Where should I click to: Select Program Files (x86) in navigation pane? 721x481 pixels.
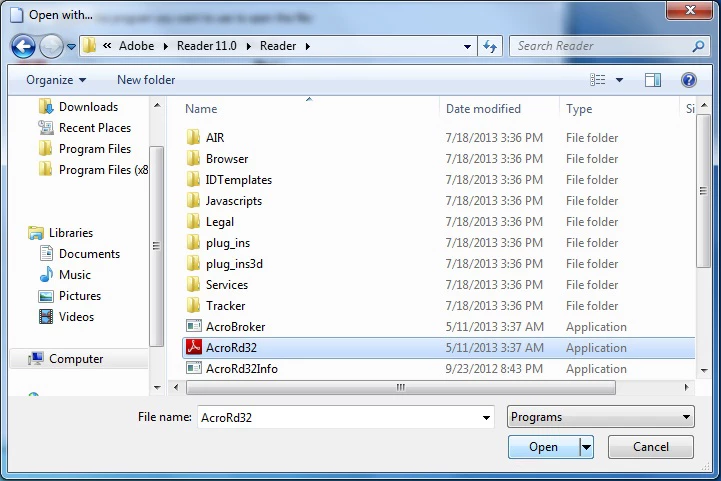93,170
